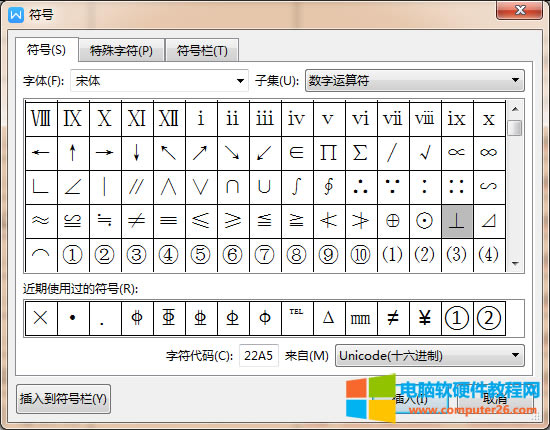Click the 取消 cancel button

pyautogui.click(x=495, y=399)
